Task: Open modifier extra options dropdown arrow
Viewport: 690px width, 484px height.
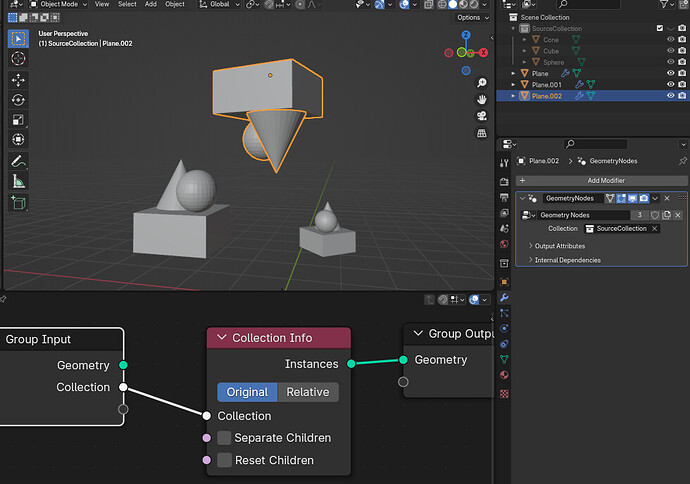Action: 655,198
